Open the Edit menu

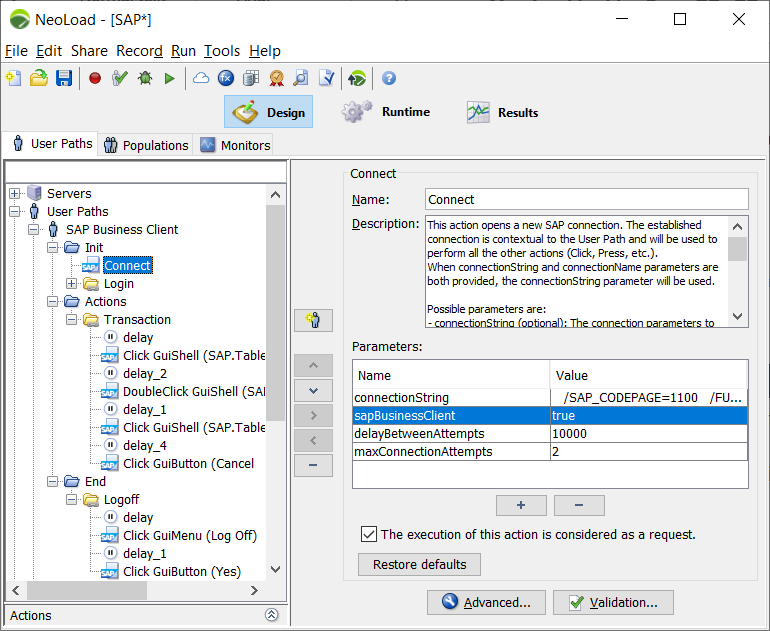click(x=49, y=51)
